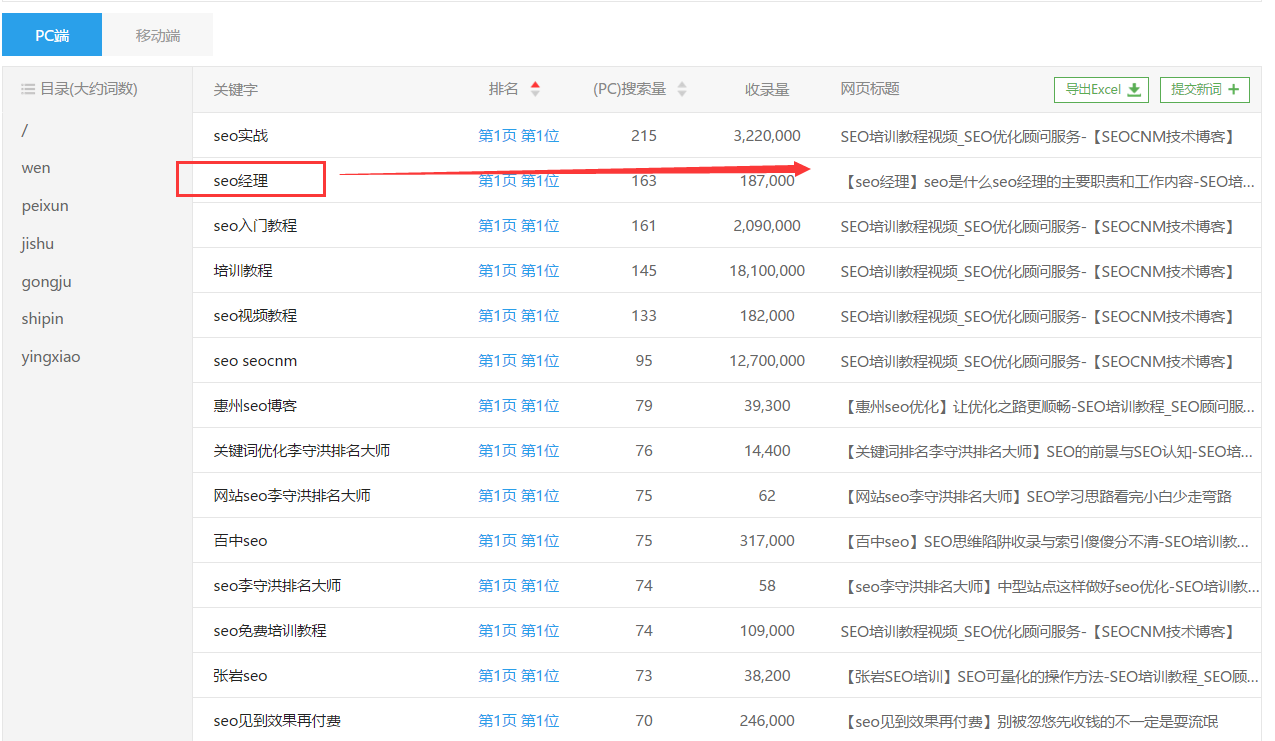This screenshot has height=741, width=1275.
Task: Click the keyword 张岩seo
Action: point(240,676)
